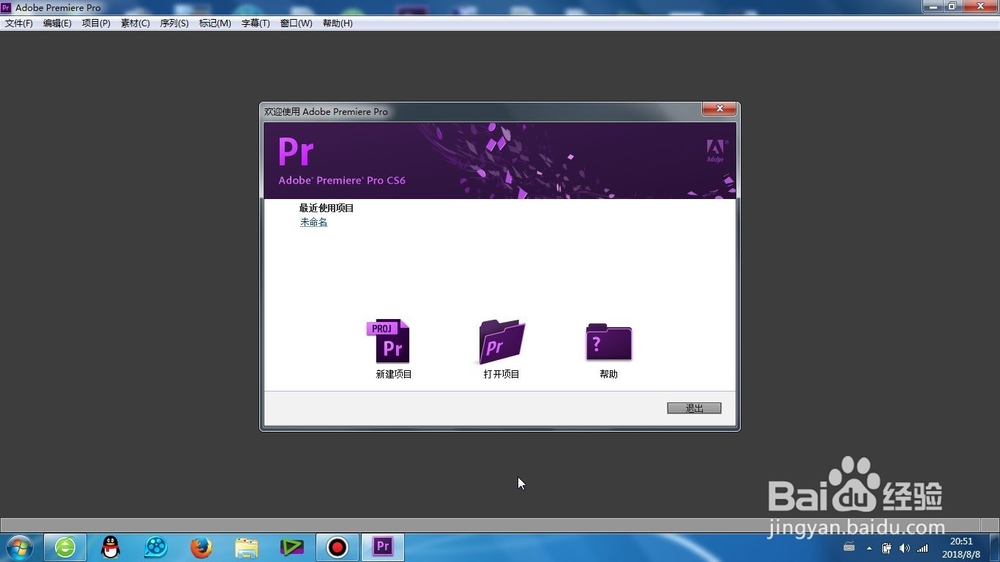Screen dimensions: 1000x562
Task: Open QQ penguin from the taskbar
Action: pos(110,547)
